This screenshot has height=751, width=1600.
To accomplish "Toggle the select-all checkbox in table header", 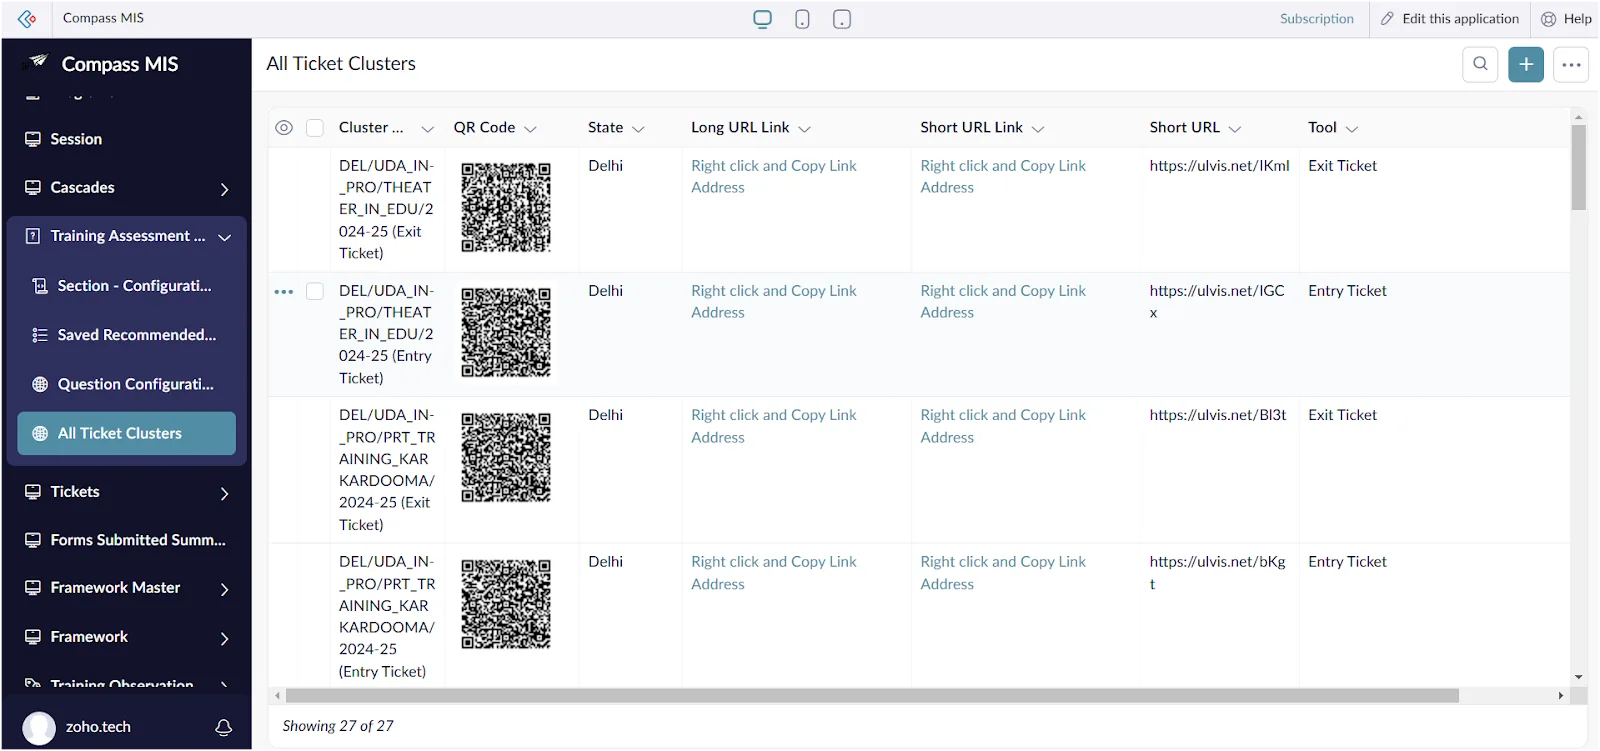I will 315,128.
